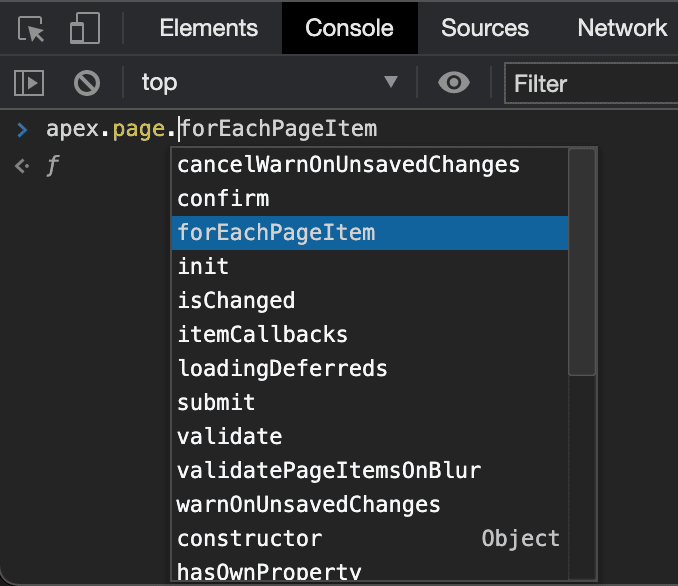The width and height of the screenshot is (678, 586).
Task: Pick the constructor Object suggestion
Action: click(x=250, y=539)
